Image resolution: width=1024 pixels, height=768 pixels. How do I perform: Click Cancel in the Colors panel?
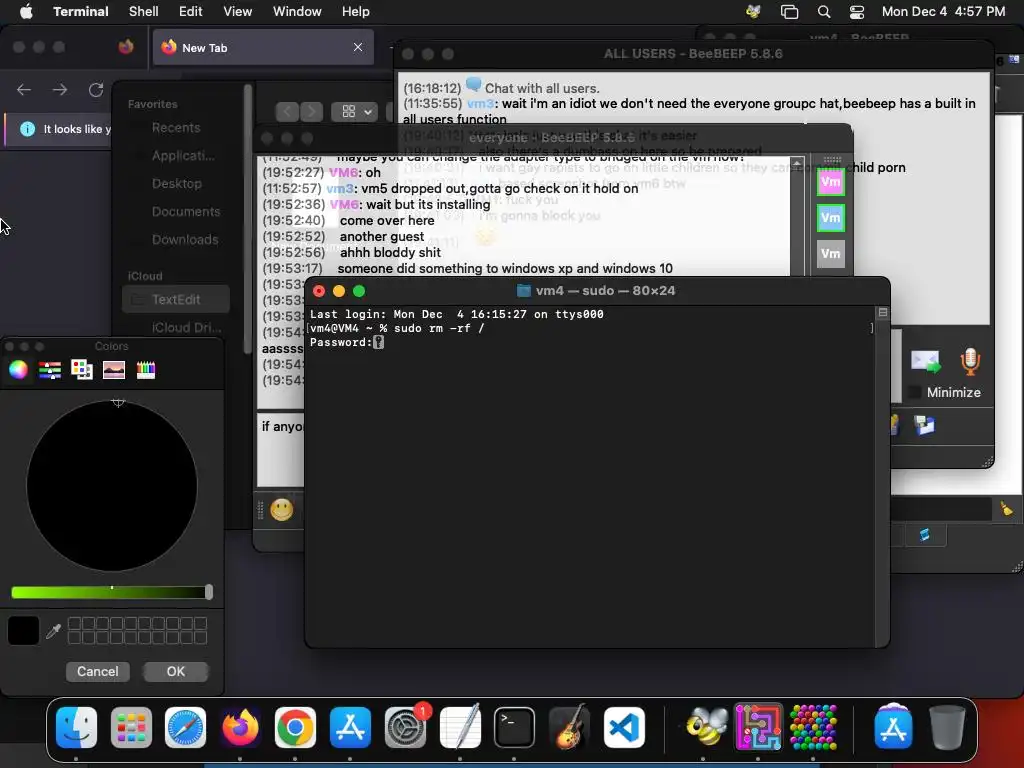pyautogui.click(x=98, y=671)
